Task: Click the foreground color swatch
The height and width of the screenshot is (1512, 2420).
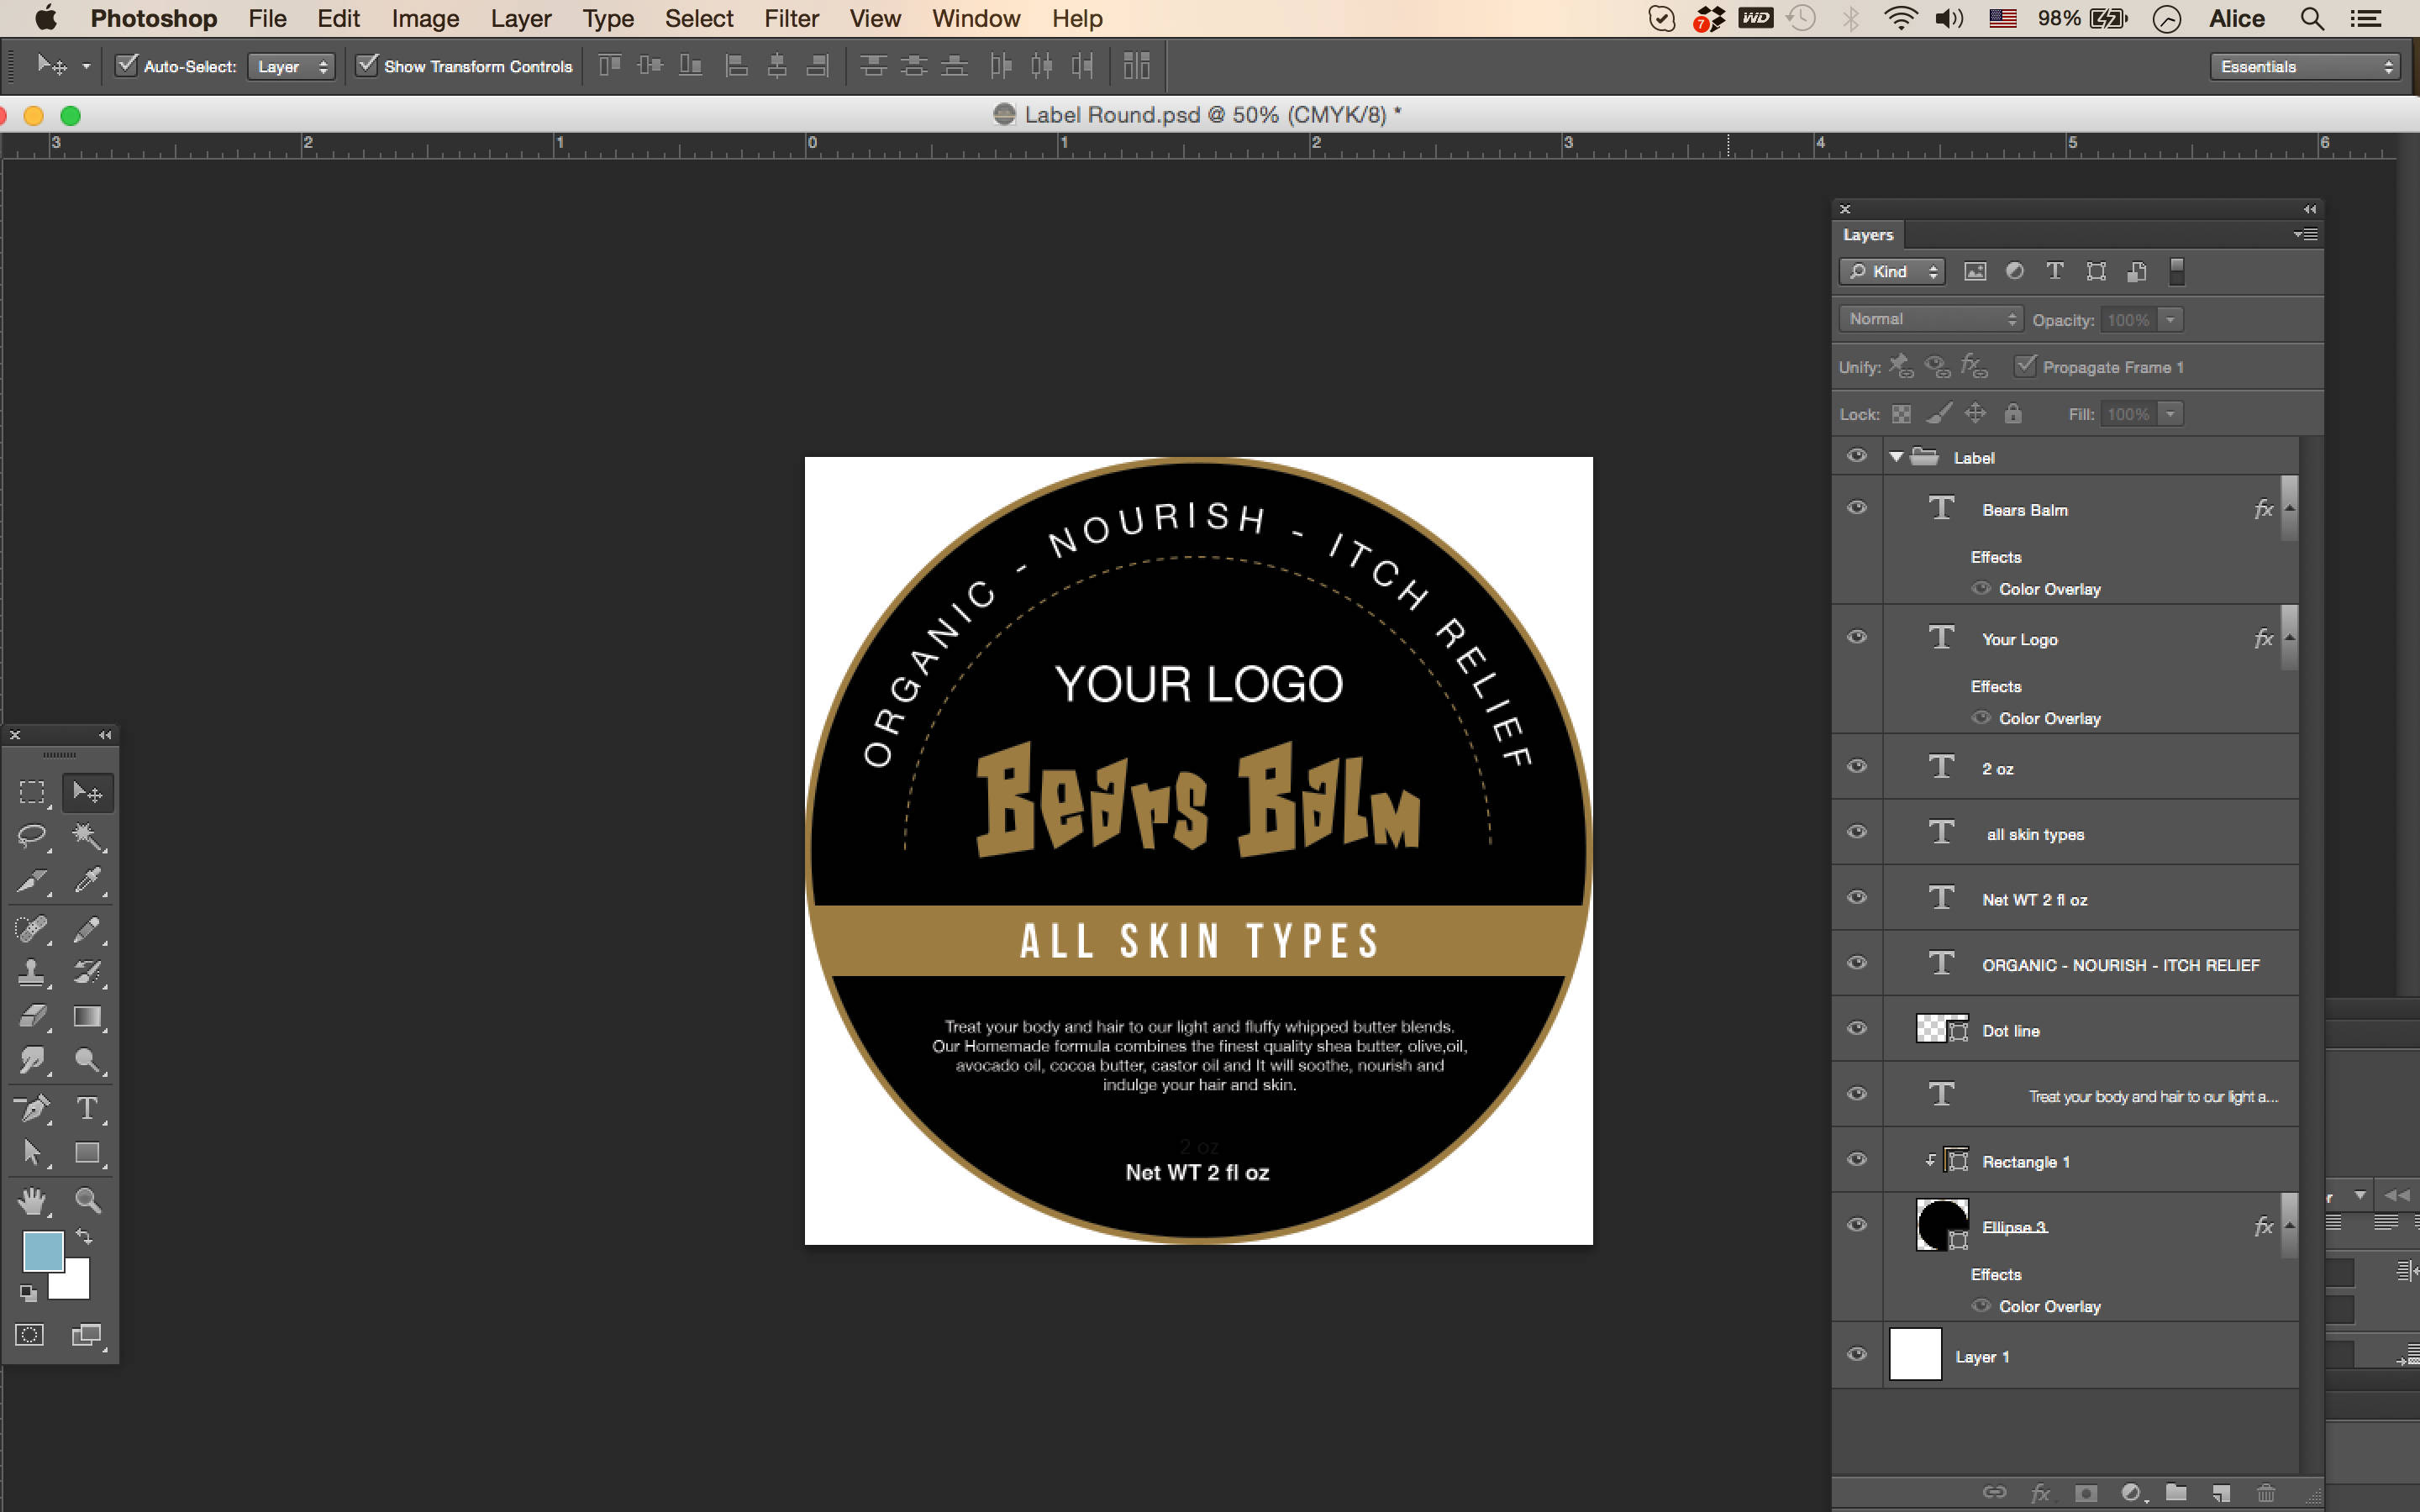Action: (42, 1251)
